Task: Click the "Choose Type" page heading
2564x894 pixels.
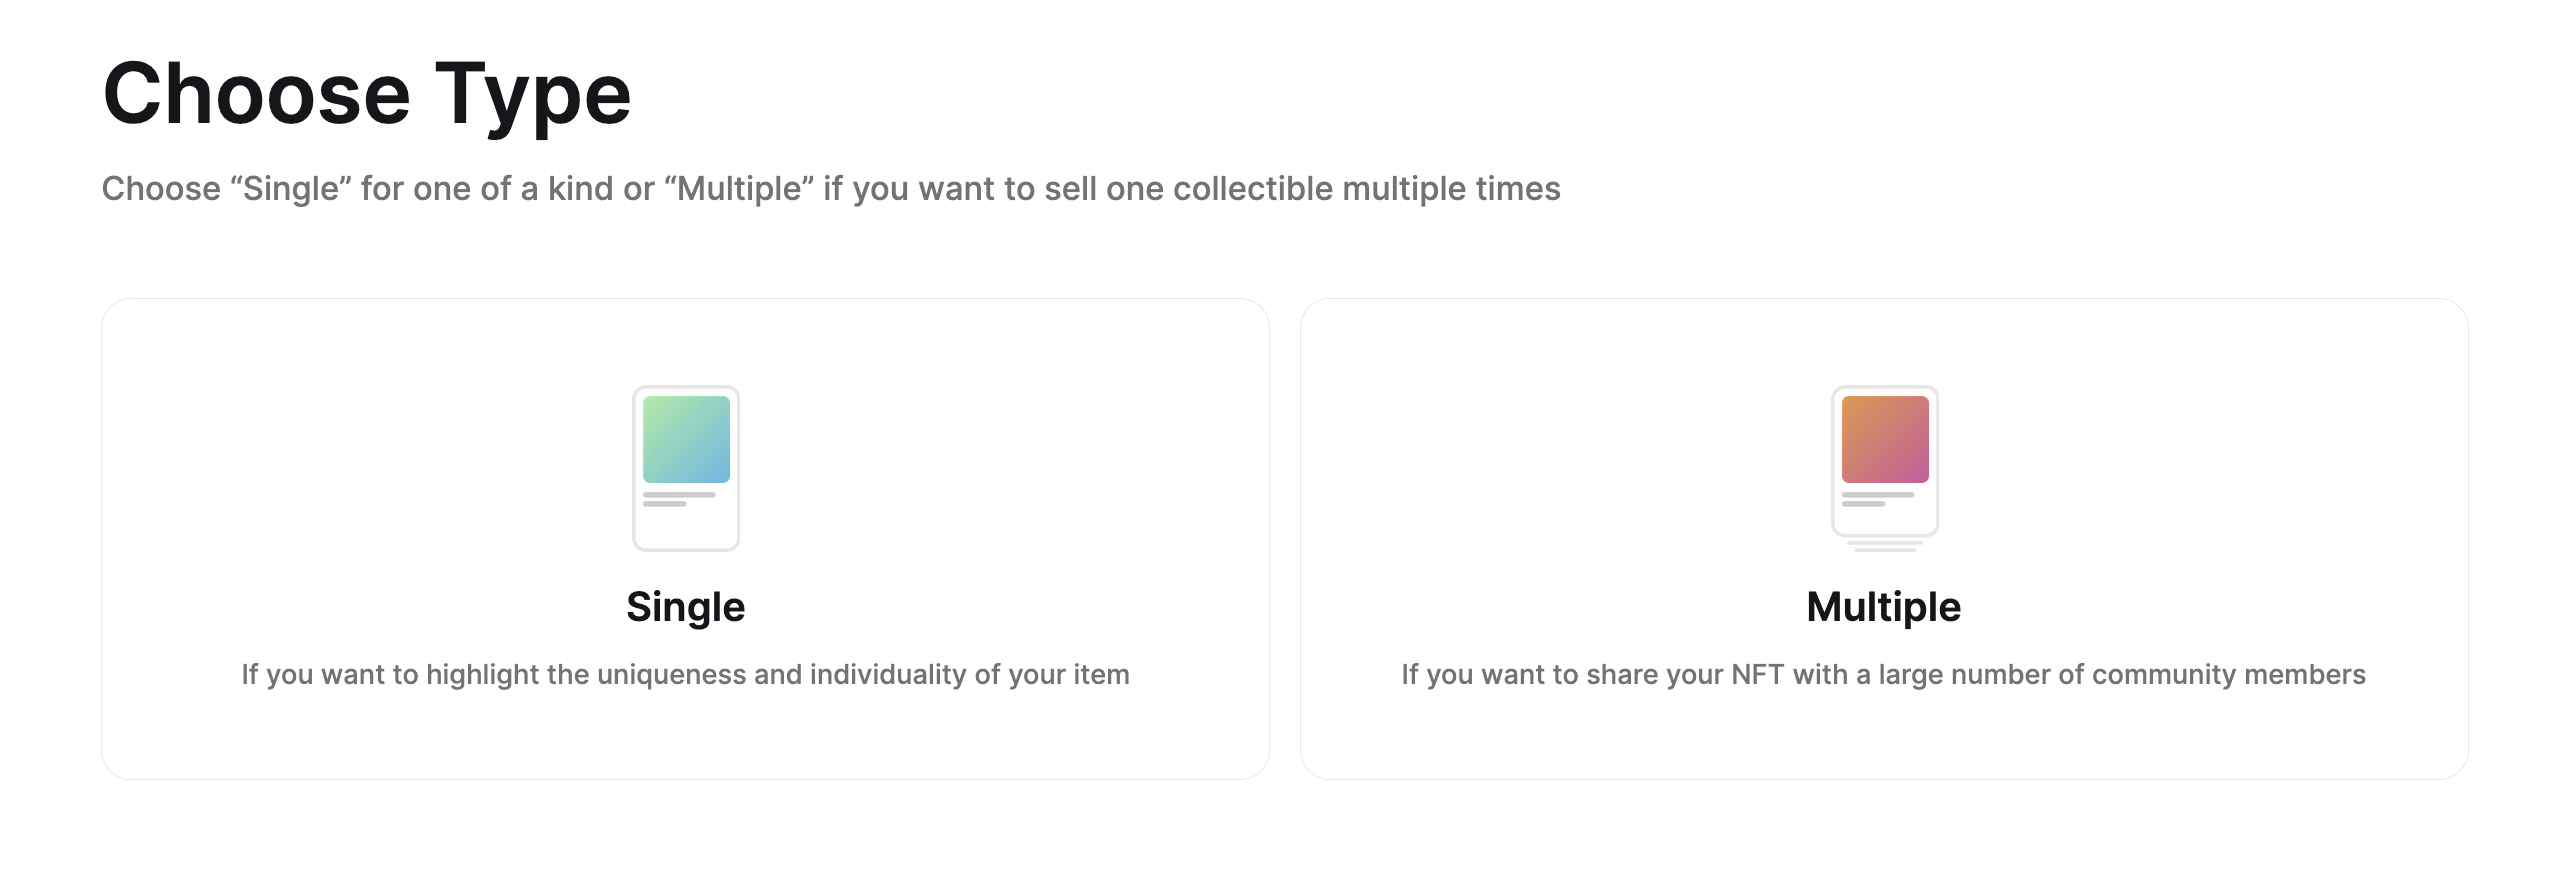Action: [367, 94]
